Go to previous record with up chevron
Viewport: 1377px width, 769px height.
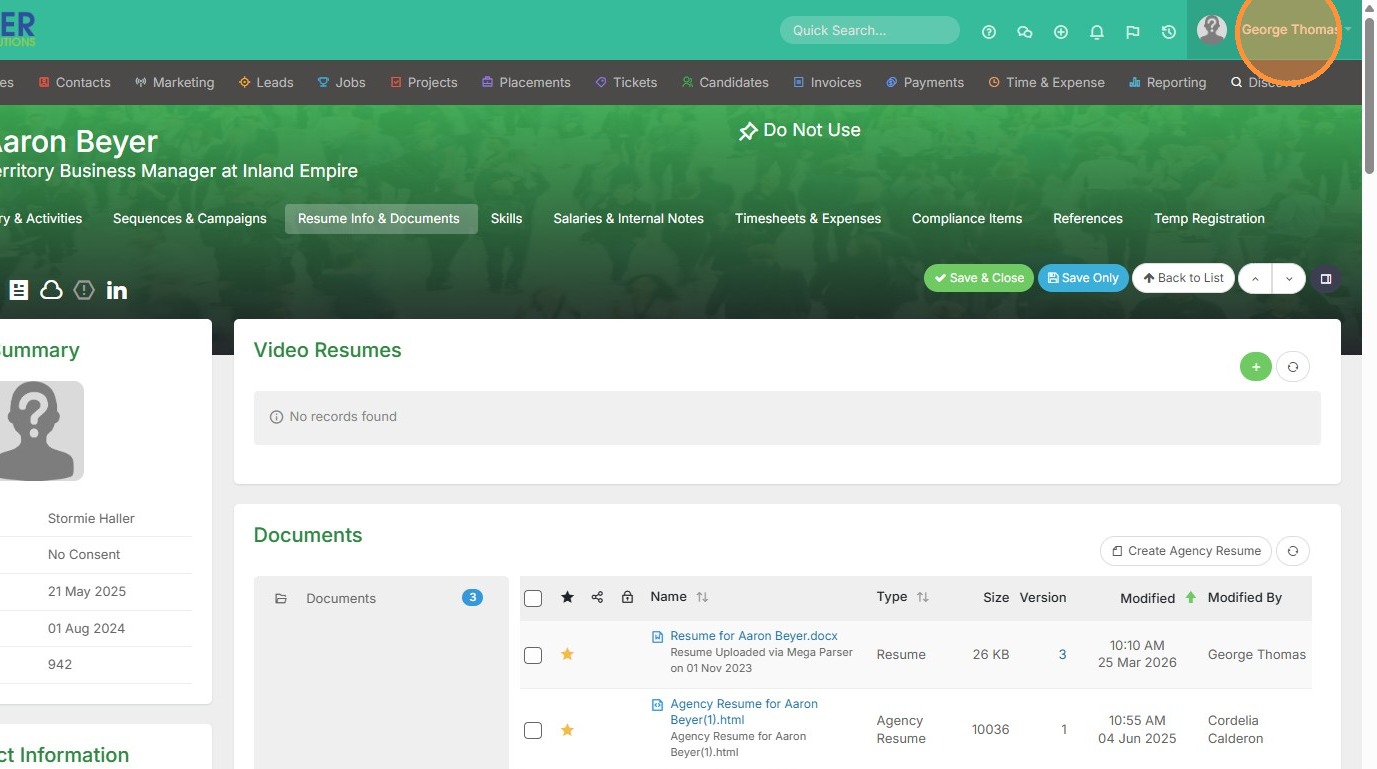(x=1255, y=279)
